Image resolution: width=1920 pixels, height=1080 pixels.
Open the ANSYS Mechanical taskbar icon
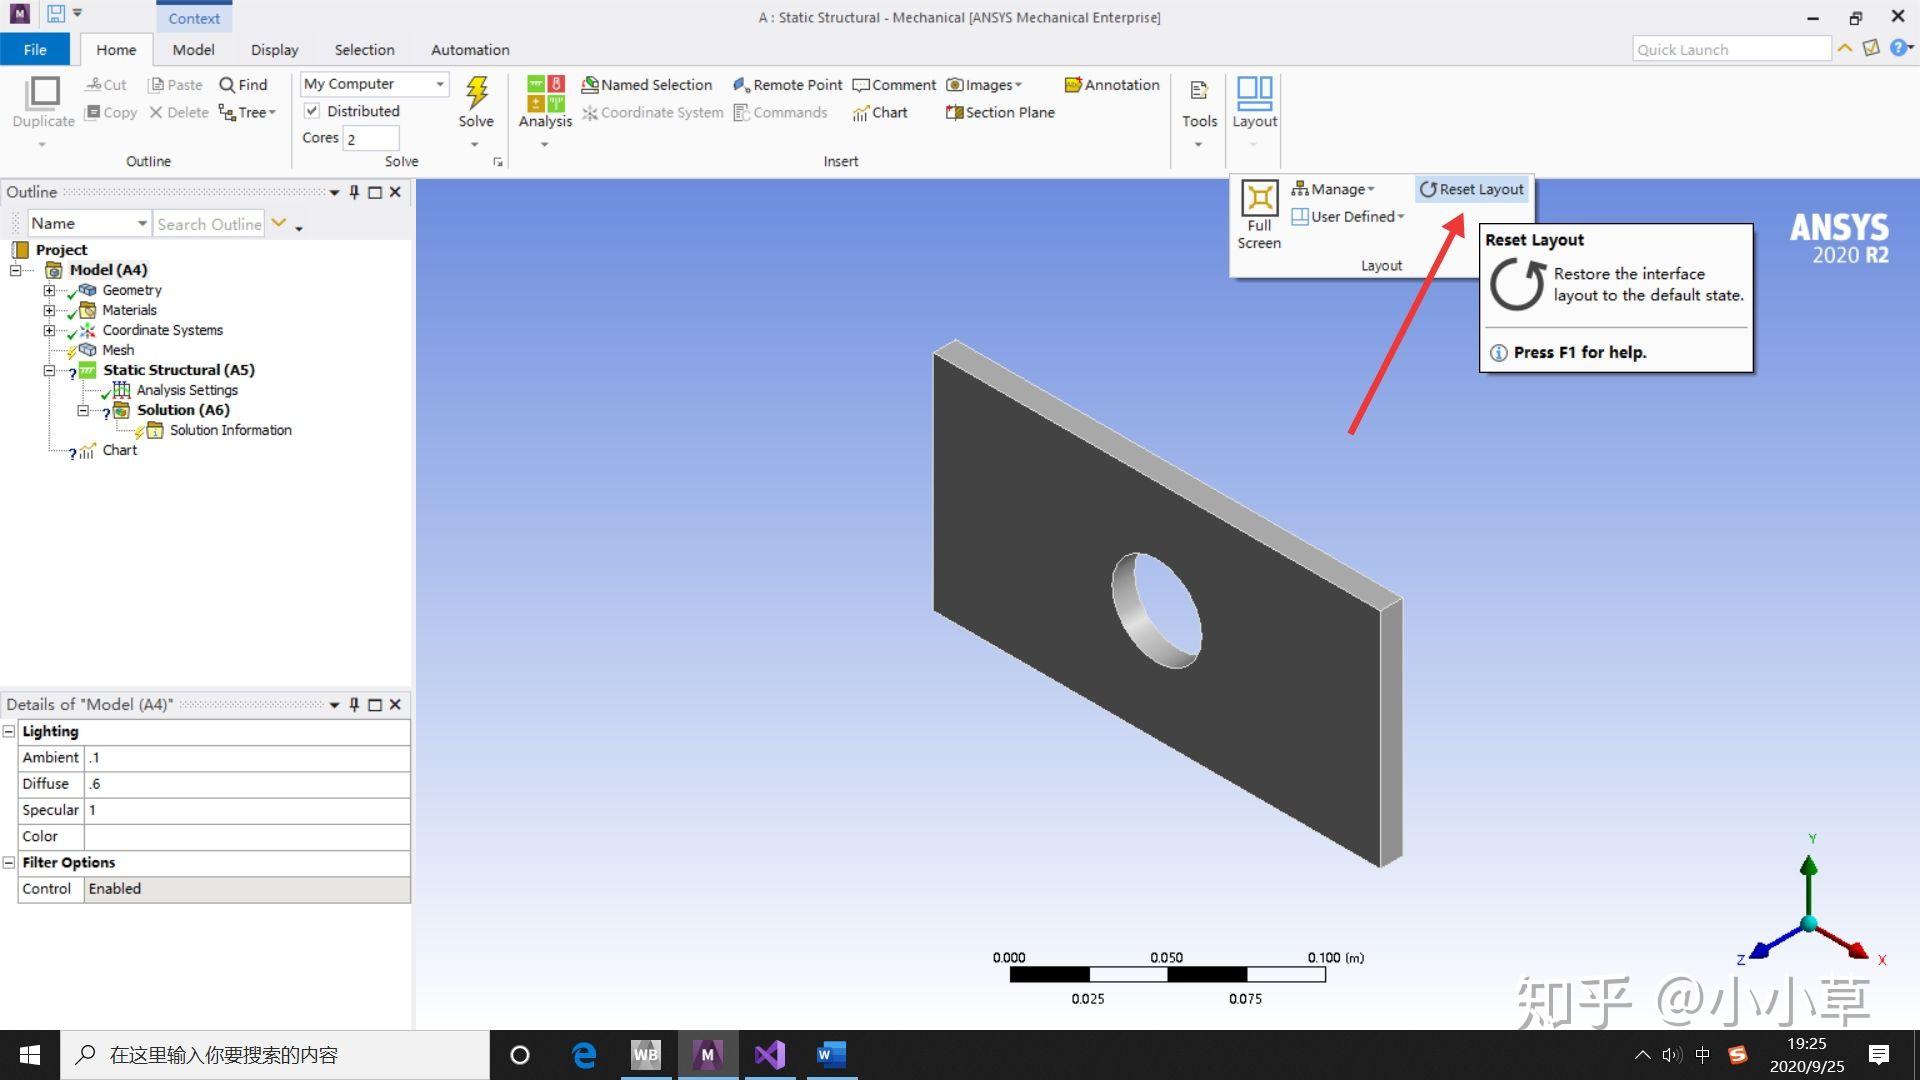[x=708, y=1055]
